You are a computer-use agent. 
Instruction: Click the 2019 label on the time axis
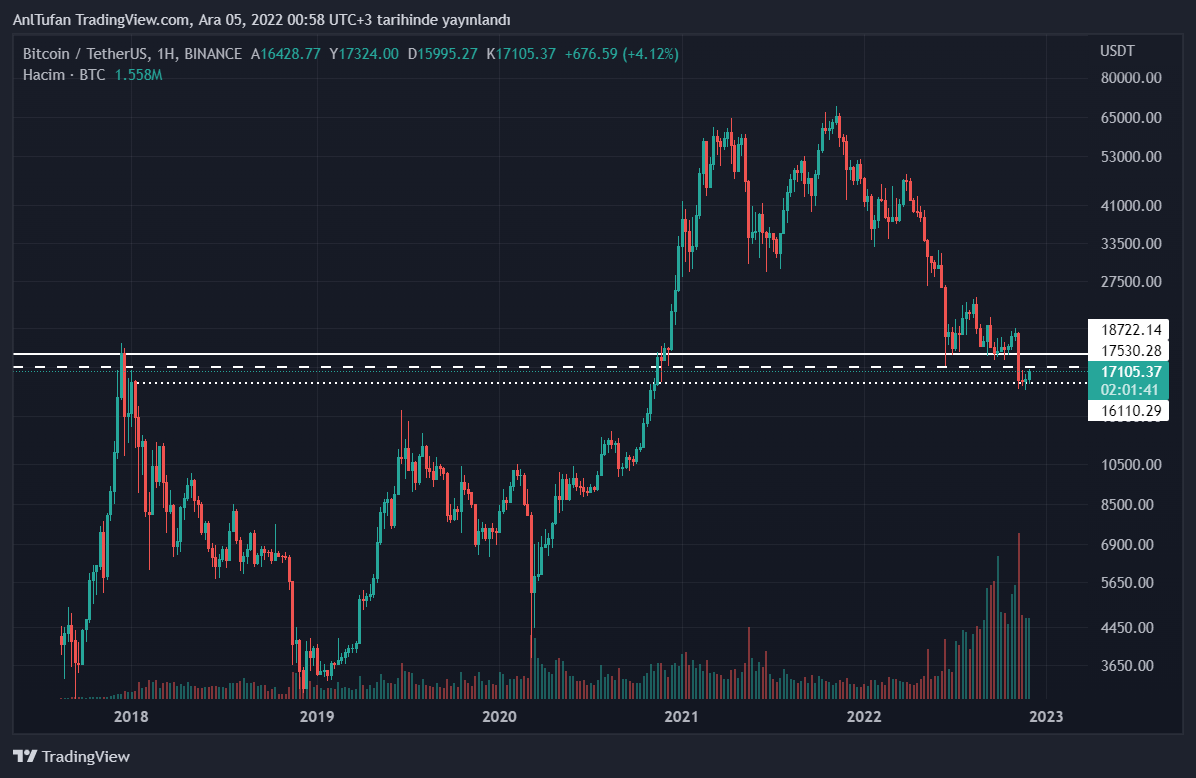point(317,716)
